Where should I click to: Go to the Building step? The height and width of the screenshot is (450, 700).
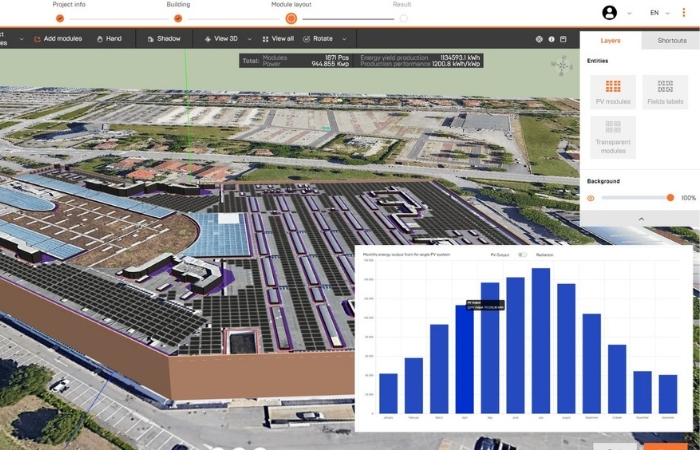click(x=178, y=17)
